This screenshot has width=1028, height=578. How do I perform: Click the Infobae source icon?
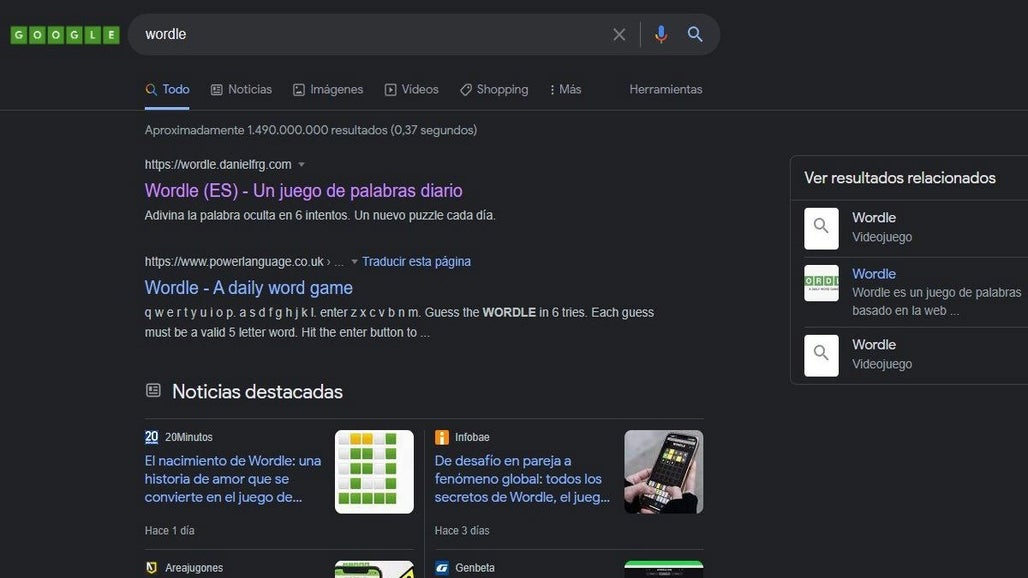(x=442, y=437)
